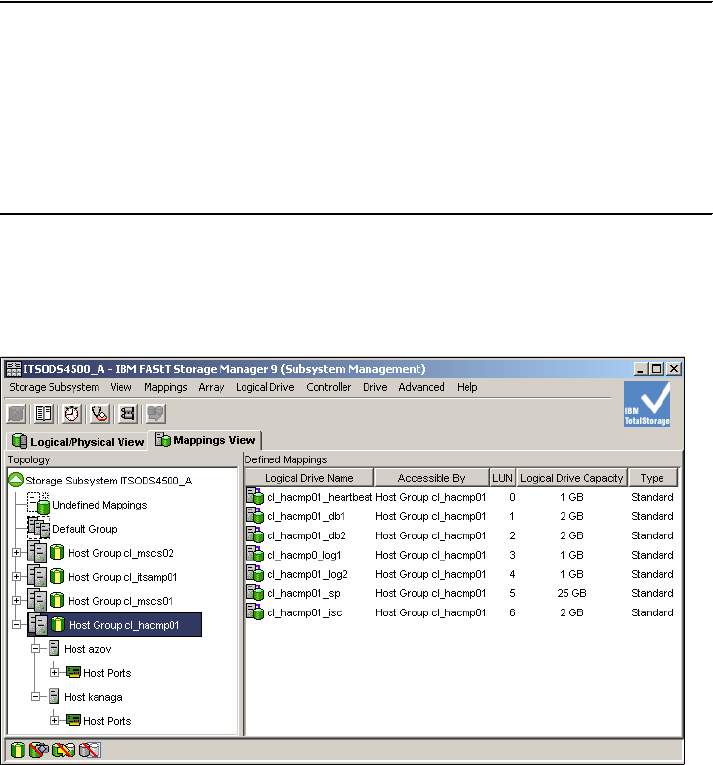The height and width of the screenshot is (765, 713).
Task: Expand Host Group cl_itsamp01
Action: pos(17,577)
